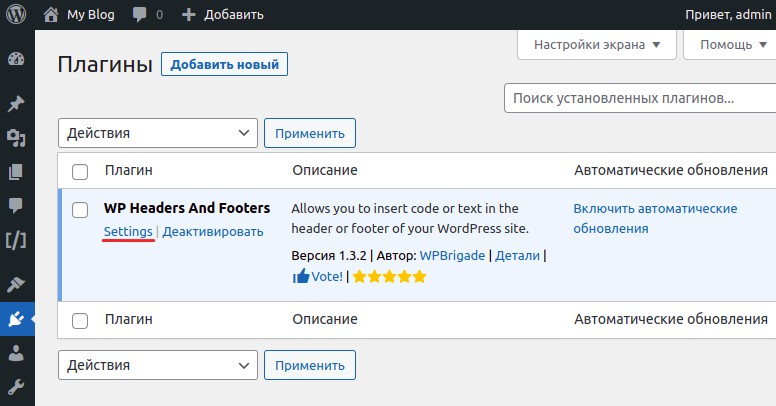Click the Плагины page heading
Screen dimensions: 776x406
[105, 64]
